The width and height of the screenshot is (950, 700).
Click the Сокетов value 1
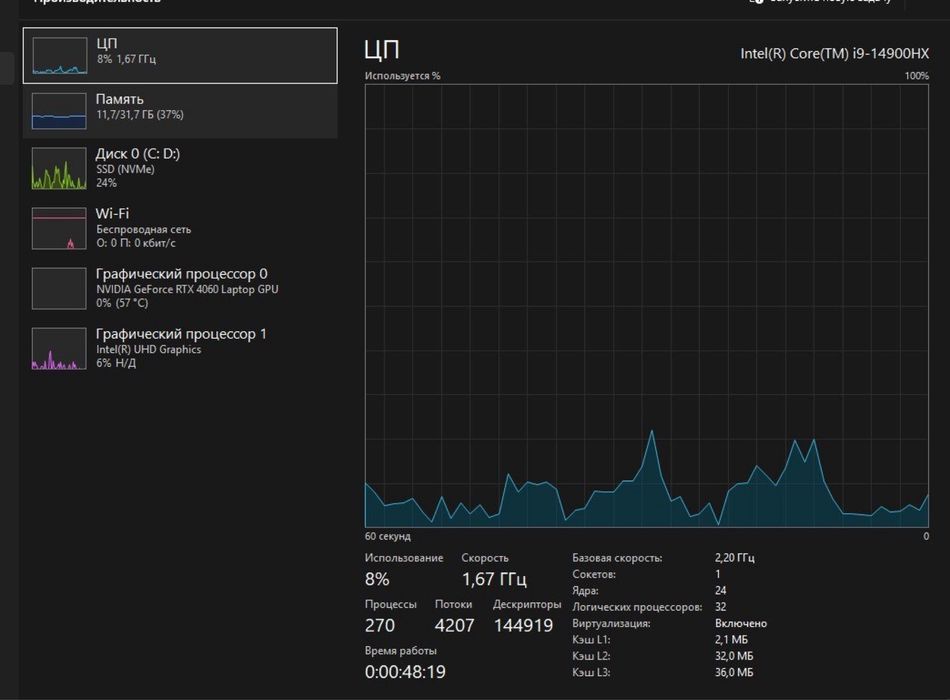[x=717, y=574]
